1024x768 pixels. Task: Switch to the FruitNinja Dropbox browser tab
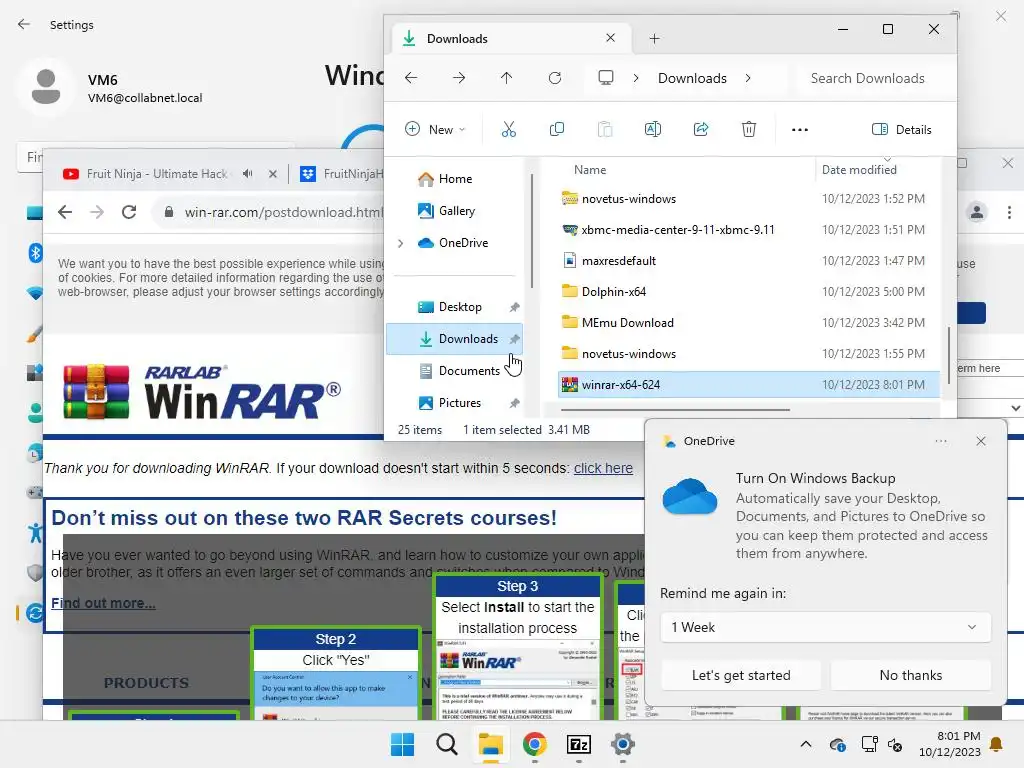pyautogui.click(x=341, y=174)
